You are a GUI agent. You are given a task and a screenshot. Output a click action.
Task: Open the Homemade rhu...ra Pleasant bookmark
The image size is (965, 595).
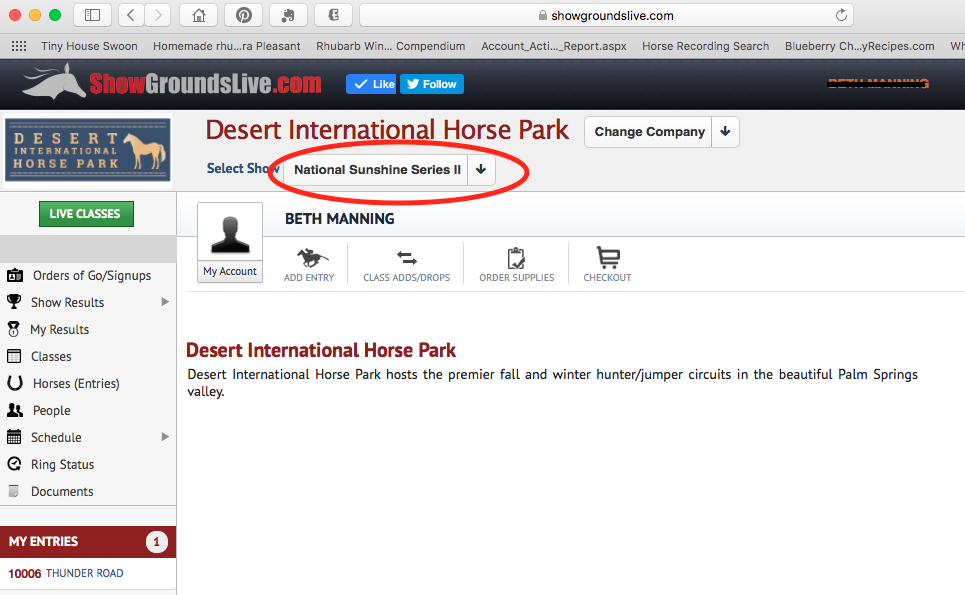[x=226, y=46]
